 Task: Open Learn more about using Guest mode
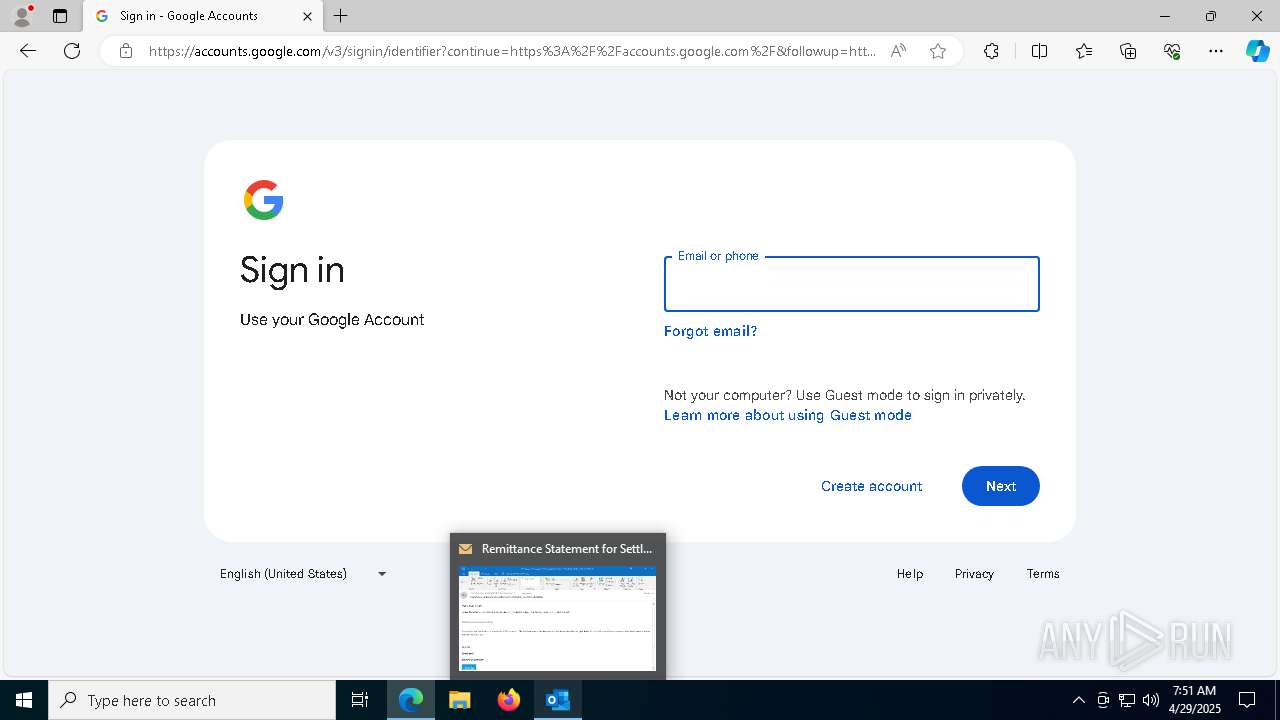[x=788, y=415]
